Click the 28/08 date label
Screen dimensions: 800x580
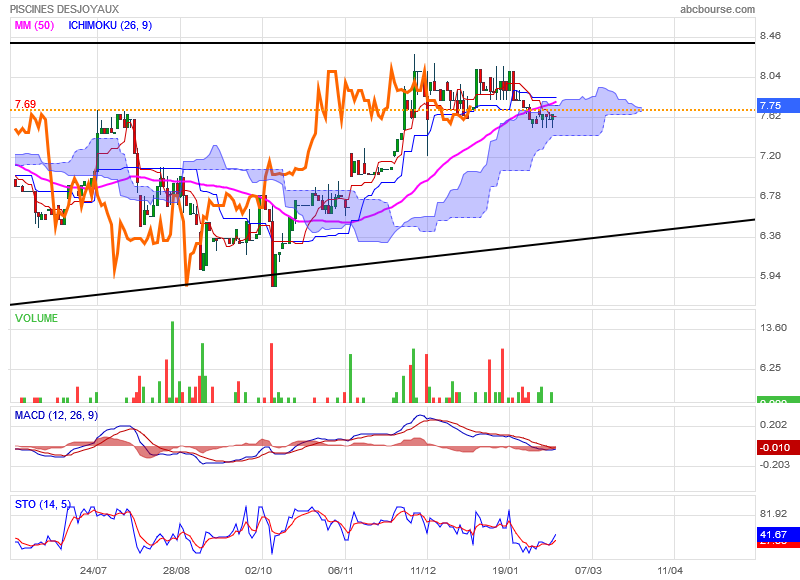point(176,570)
